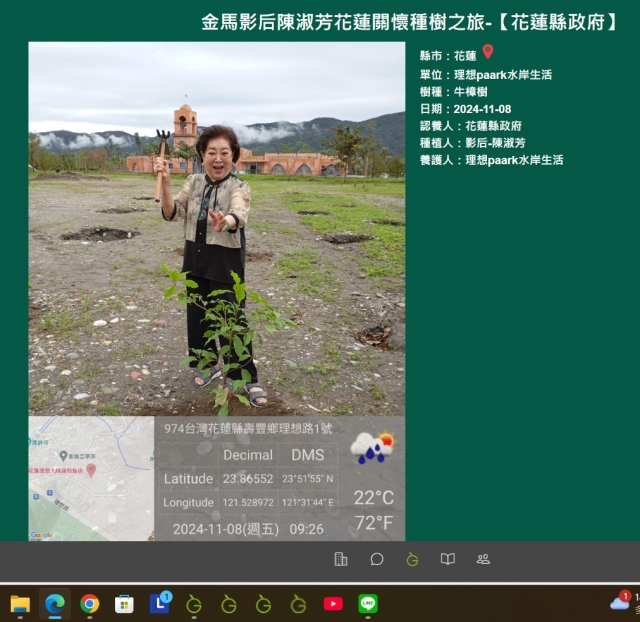This screenshot has height=622, width=640.
Task: Select the 認養人：花蓮縣政府 line
Action: [x=471, y=126]
